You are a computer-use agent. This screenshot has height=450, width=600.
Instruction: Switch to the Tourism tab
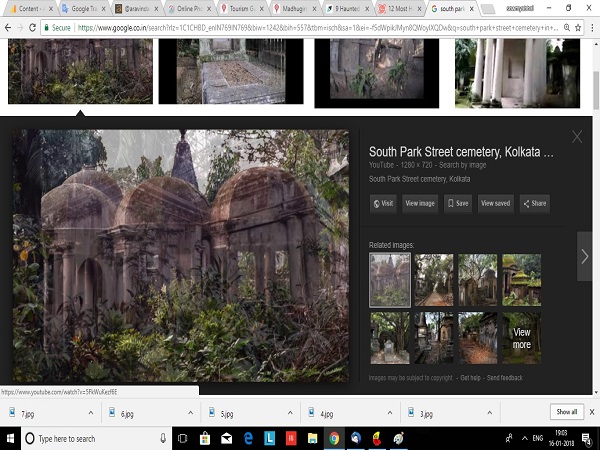pyautogui.click(x=242, y=8)
